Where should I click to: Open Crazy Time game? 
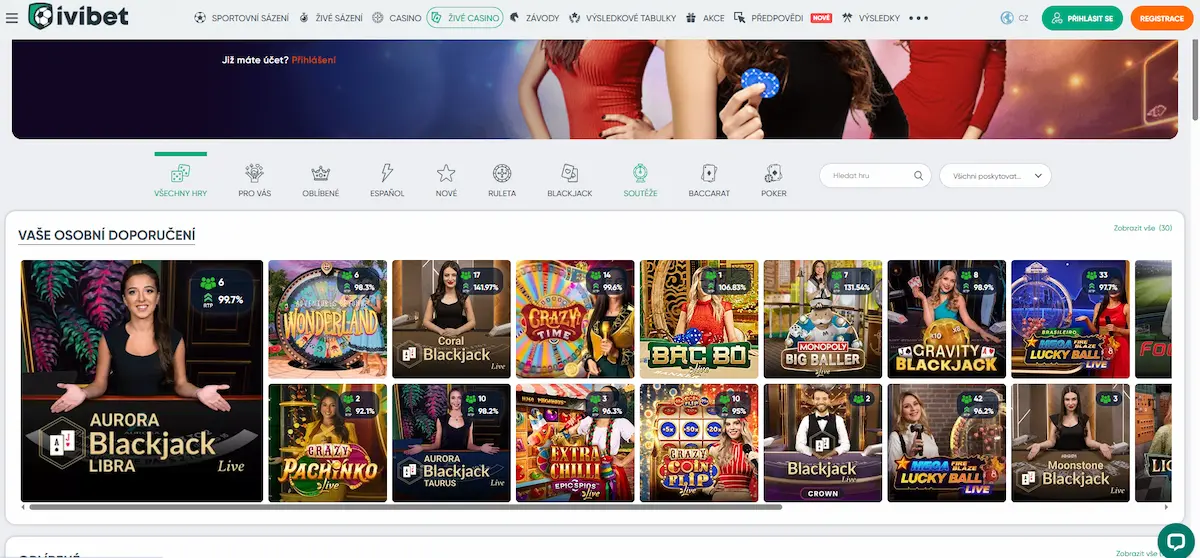(x=575, y=319)
